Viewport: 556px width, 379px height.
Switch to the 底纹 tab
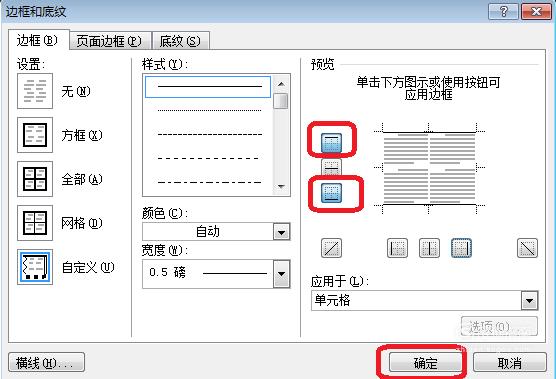[x=180, y=41]
